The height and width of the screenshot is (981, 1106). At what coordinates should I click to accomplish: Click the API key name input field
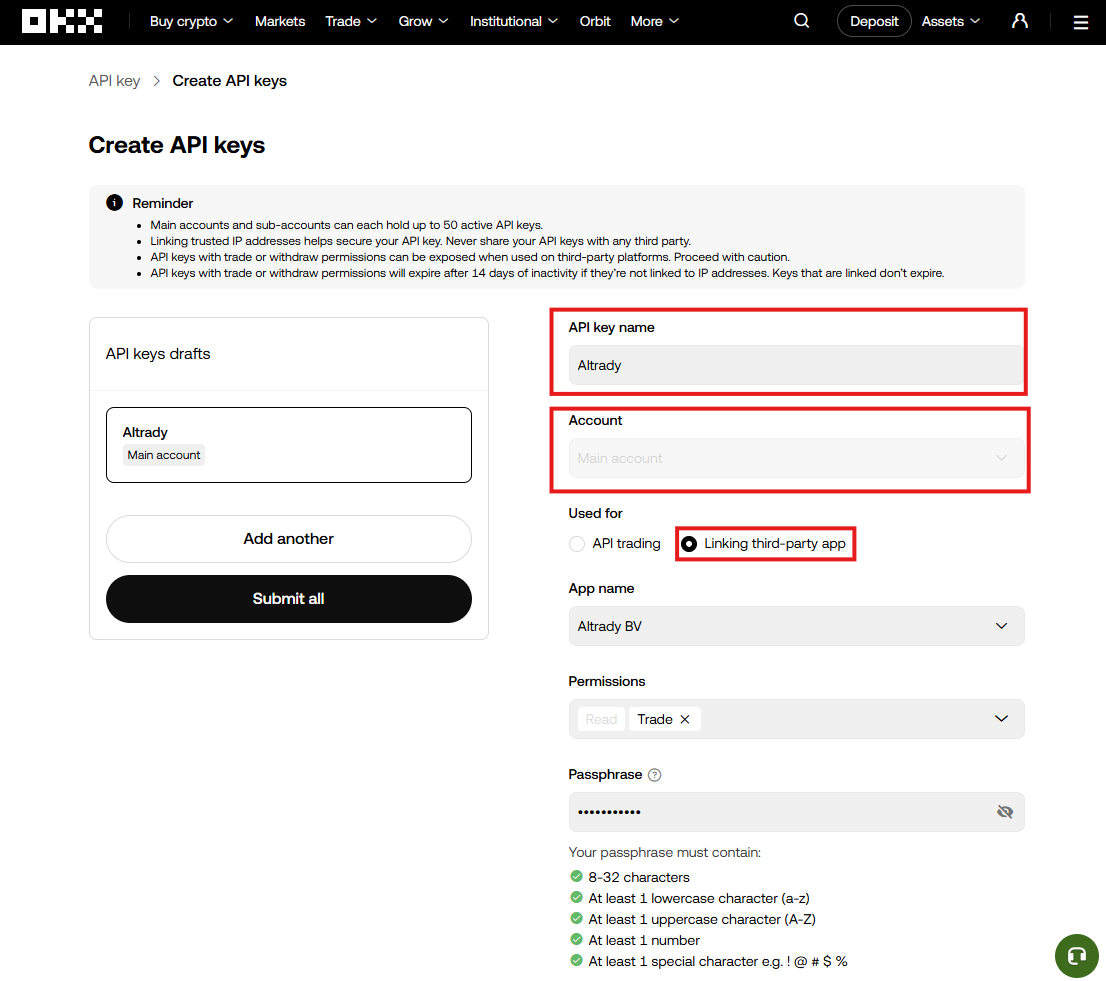(796, 365)
